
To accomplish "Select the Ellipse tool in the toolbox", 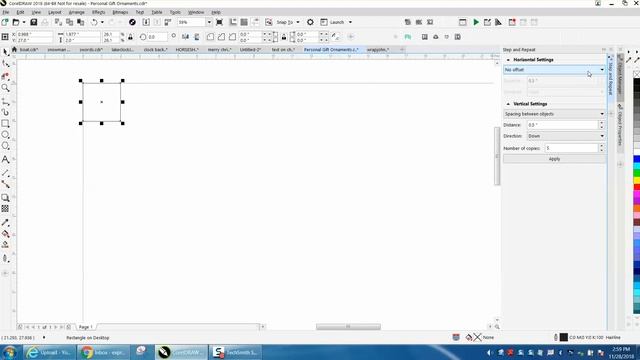I will pos(5,134).
